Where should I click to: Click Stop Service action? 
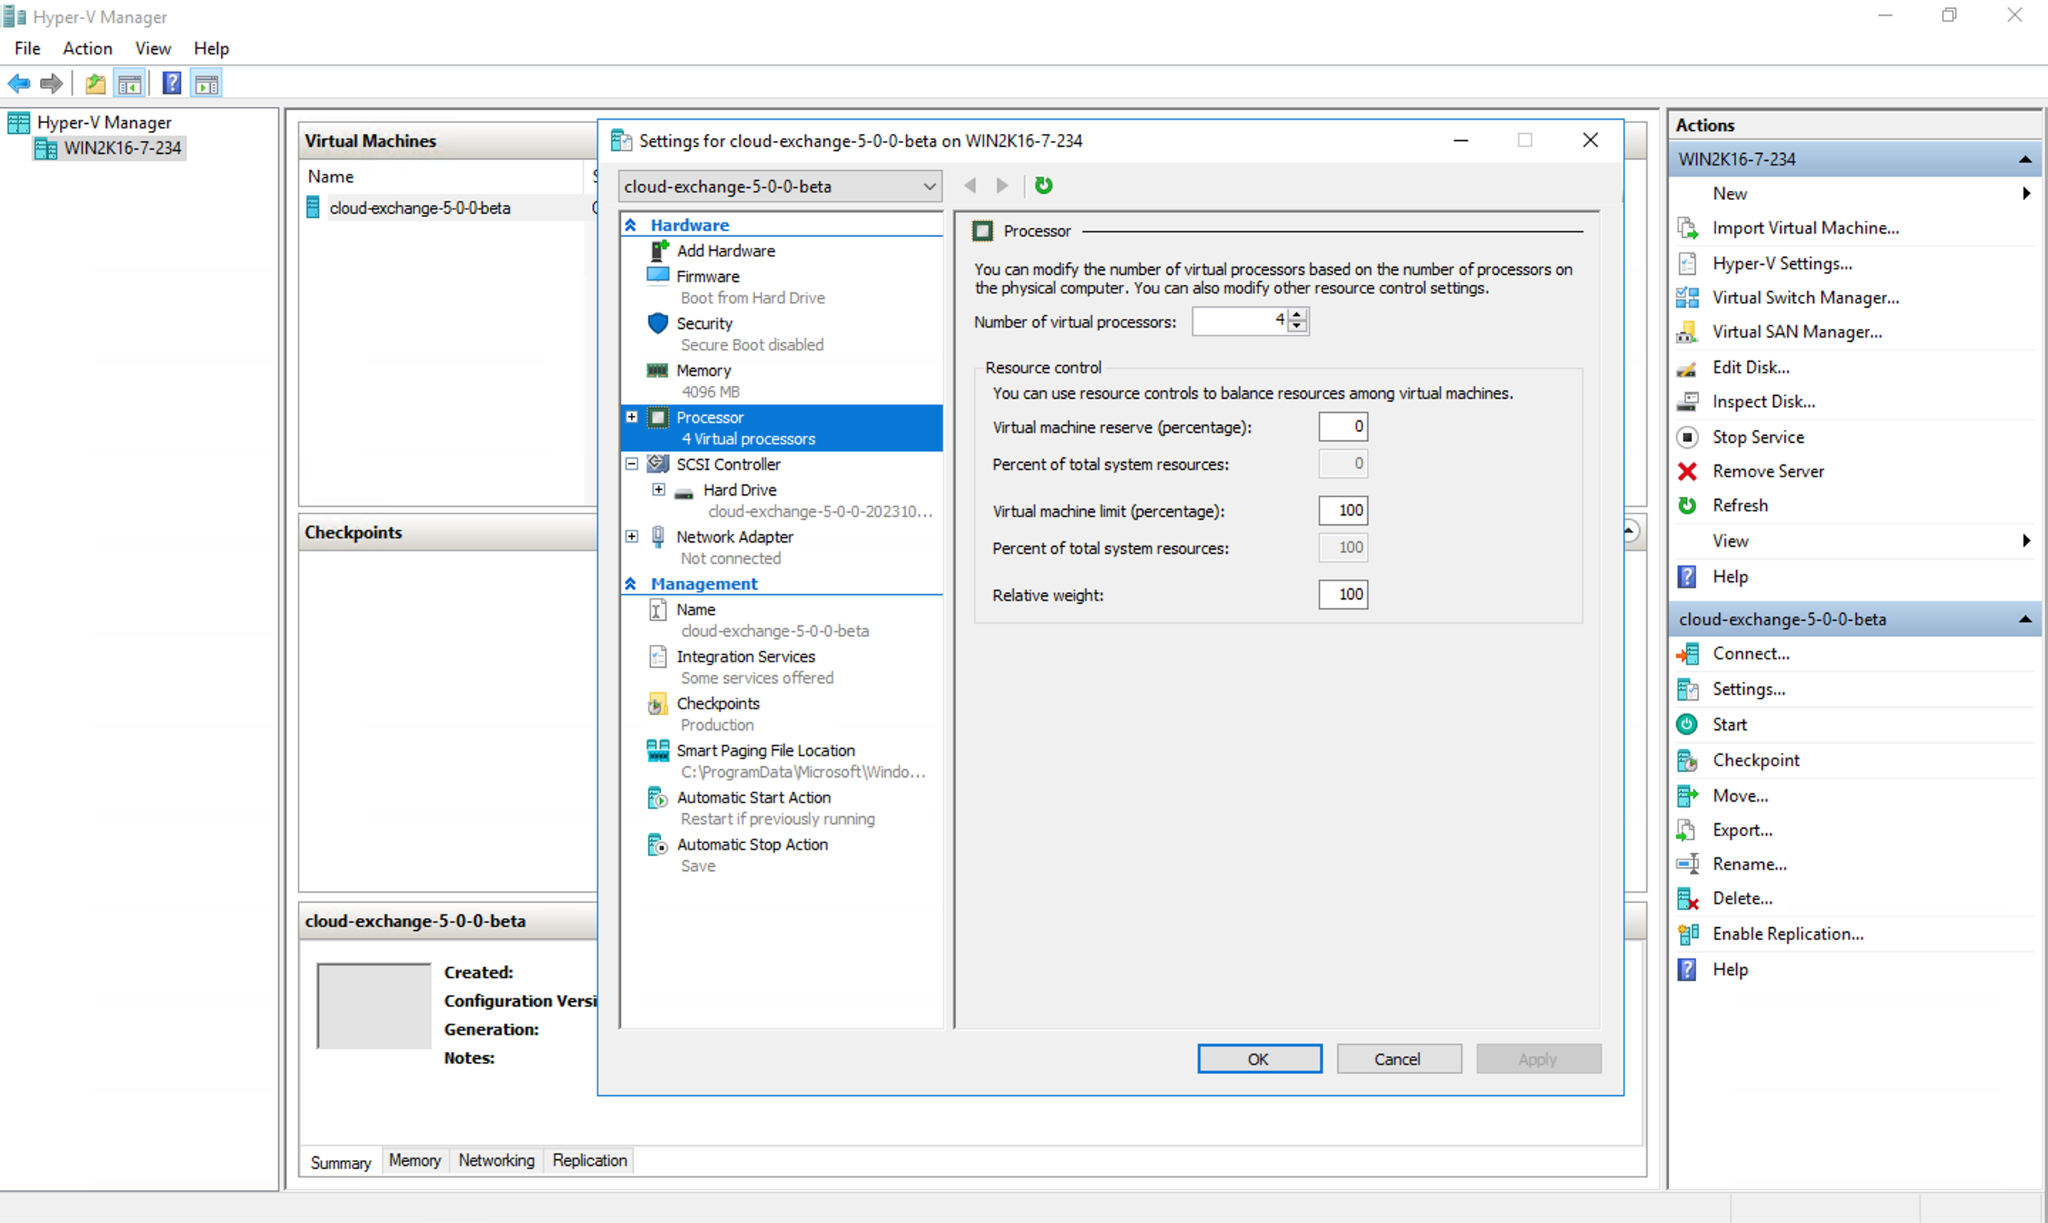(x=1758, y=437)
